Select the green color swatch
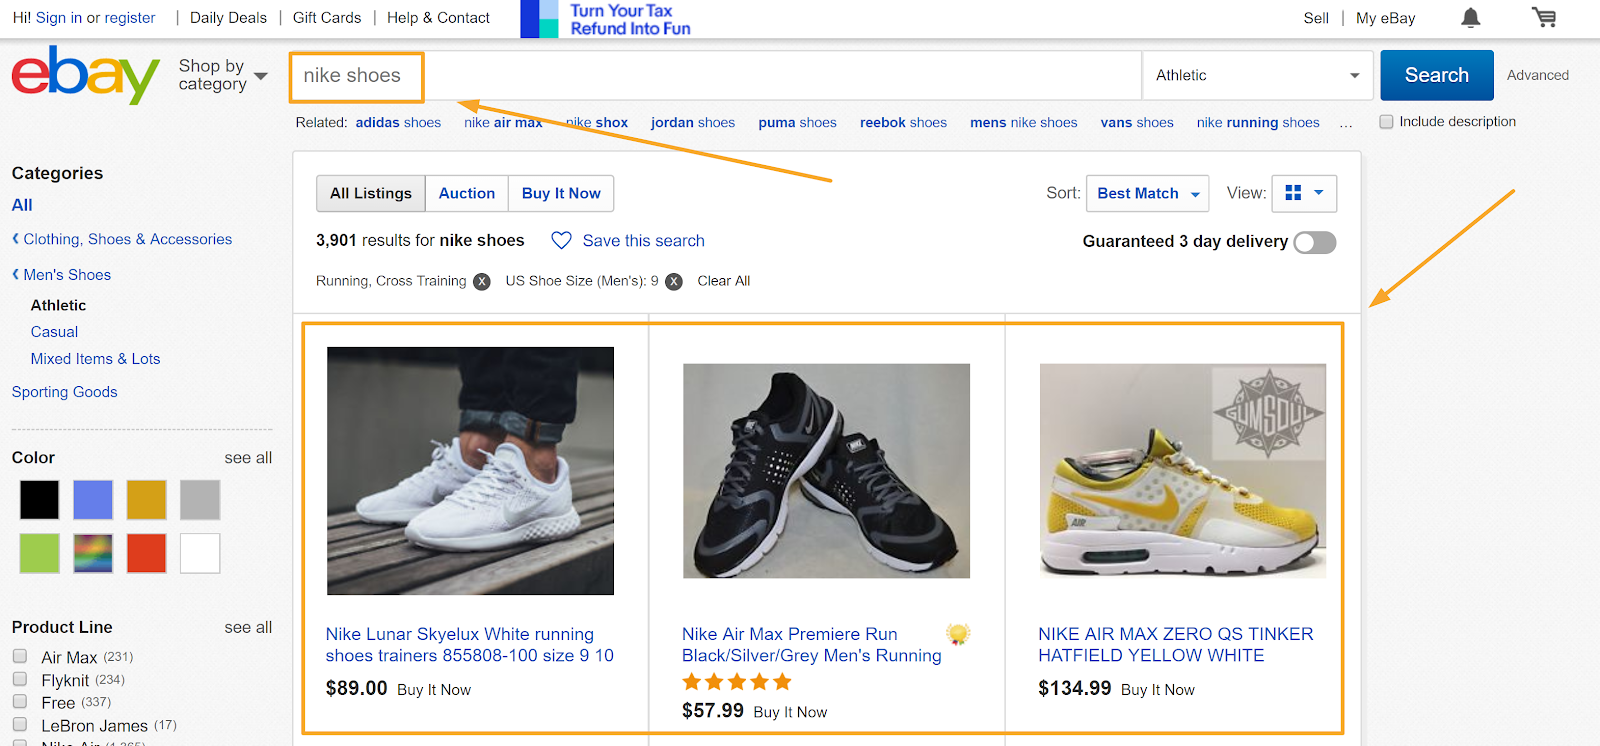This screenshot has height=746, width=1600. 40,553
